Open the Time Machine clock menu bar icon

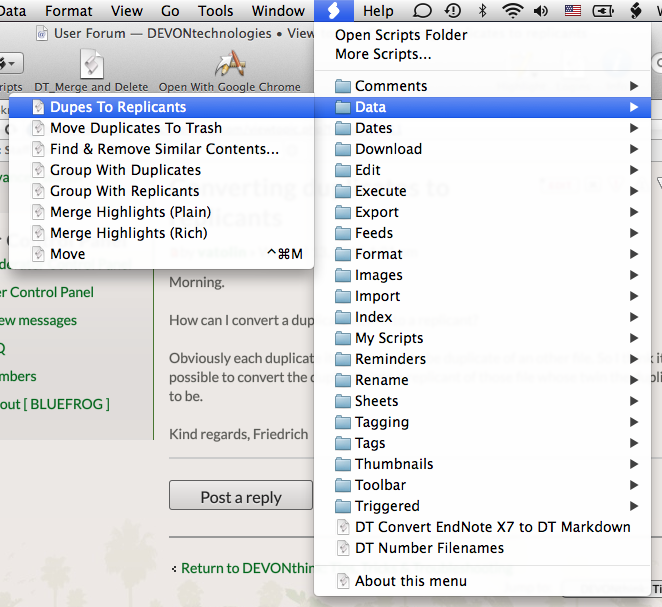pos(453,11)
